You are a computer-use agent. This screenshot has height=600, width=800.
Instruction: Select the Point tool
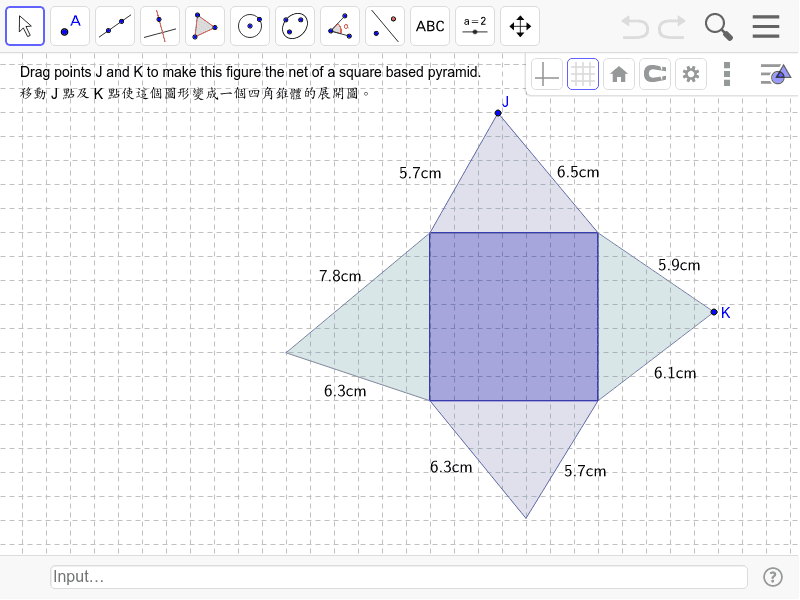(69, 25)
